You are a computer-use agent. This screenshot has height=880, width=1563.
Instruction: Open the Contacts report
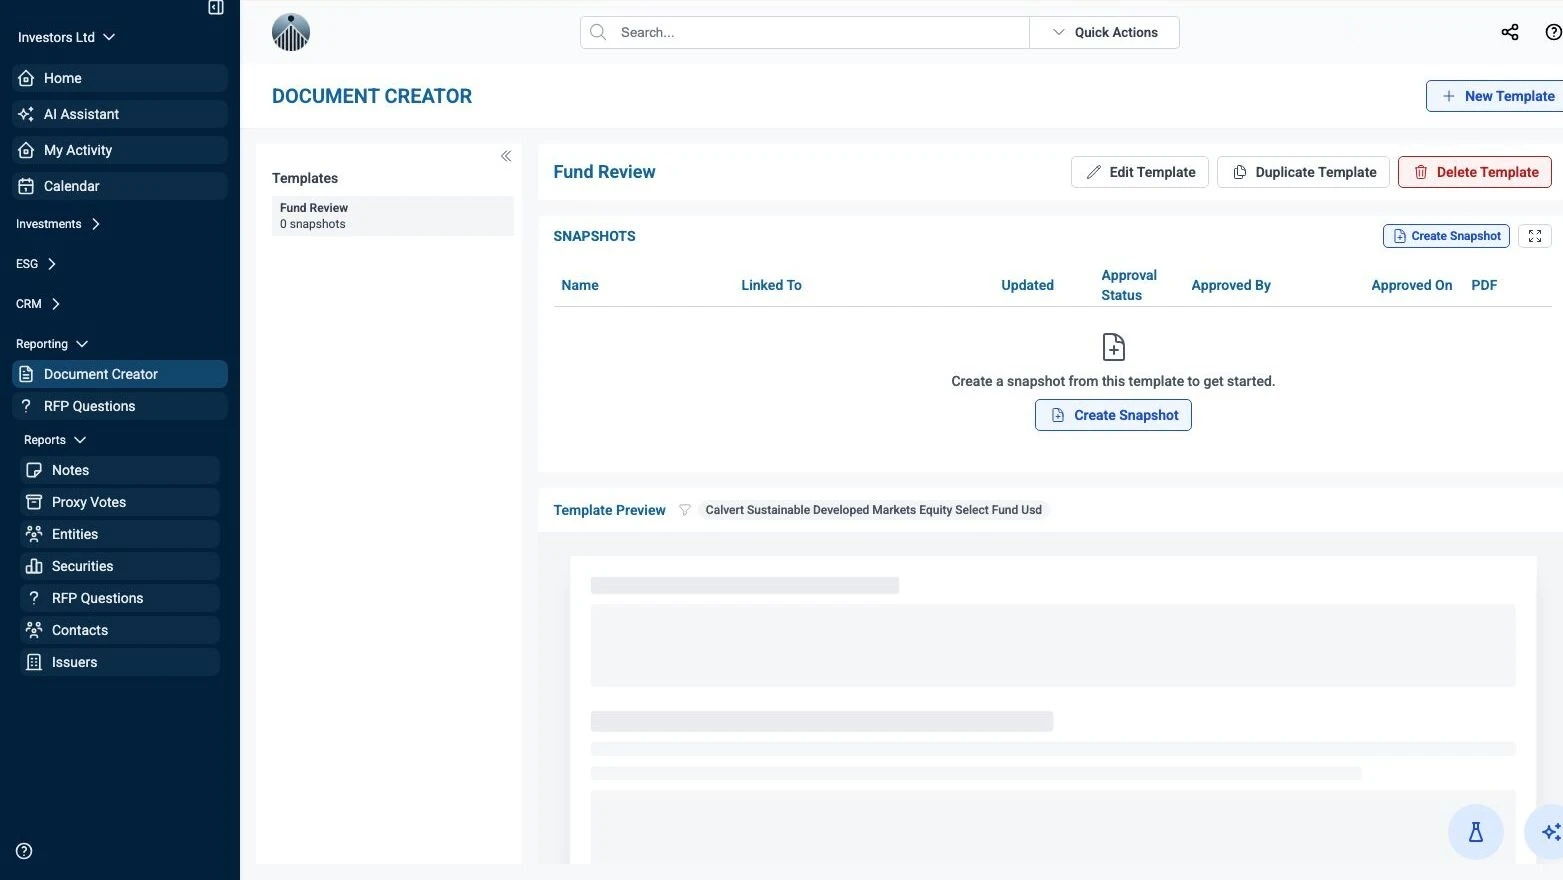[x=120, y=630]
